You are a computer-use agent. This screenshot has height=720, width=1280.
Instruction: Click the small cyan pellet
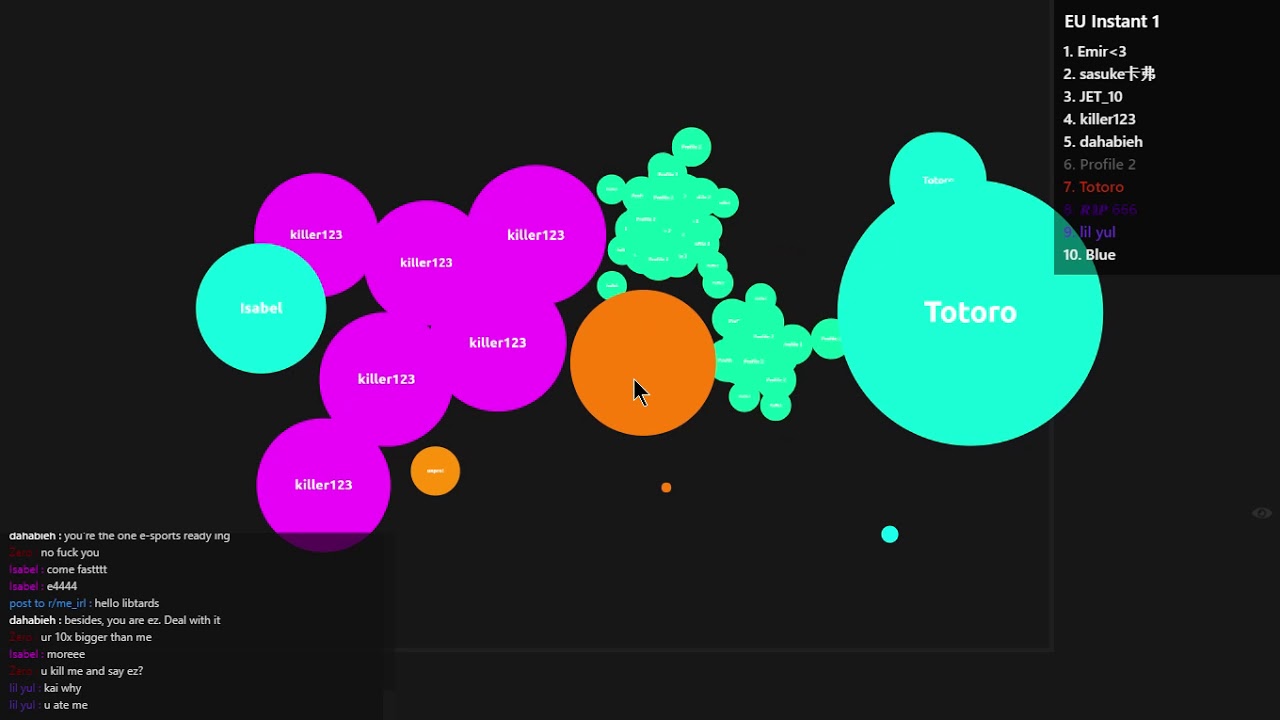tap(890, 534)
